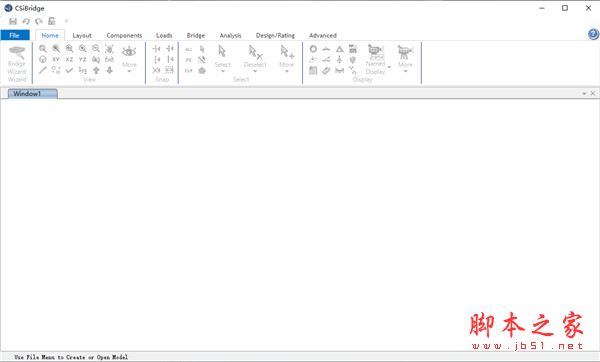Click the CLR clear selection icon
This screenshot has width=600, height=362.
(189, 71)
